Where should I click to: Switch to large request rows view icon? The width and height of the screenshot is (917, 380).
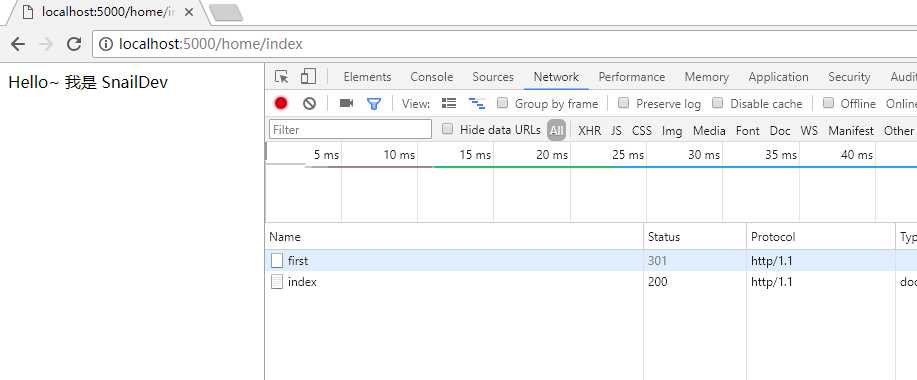tap(449, 103)
